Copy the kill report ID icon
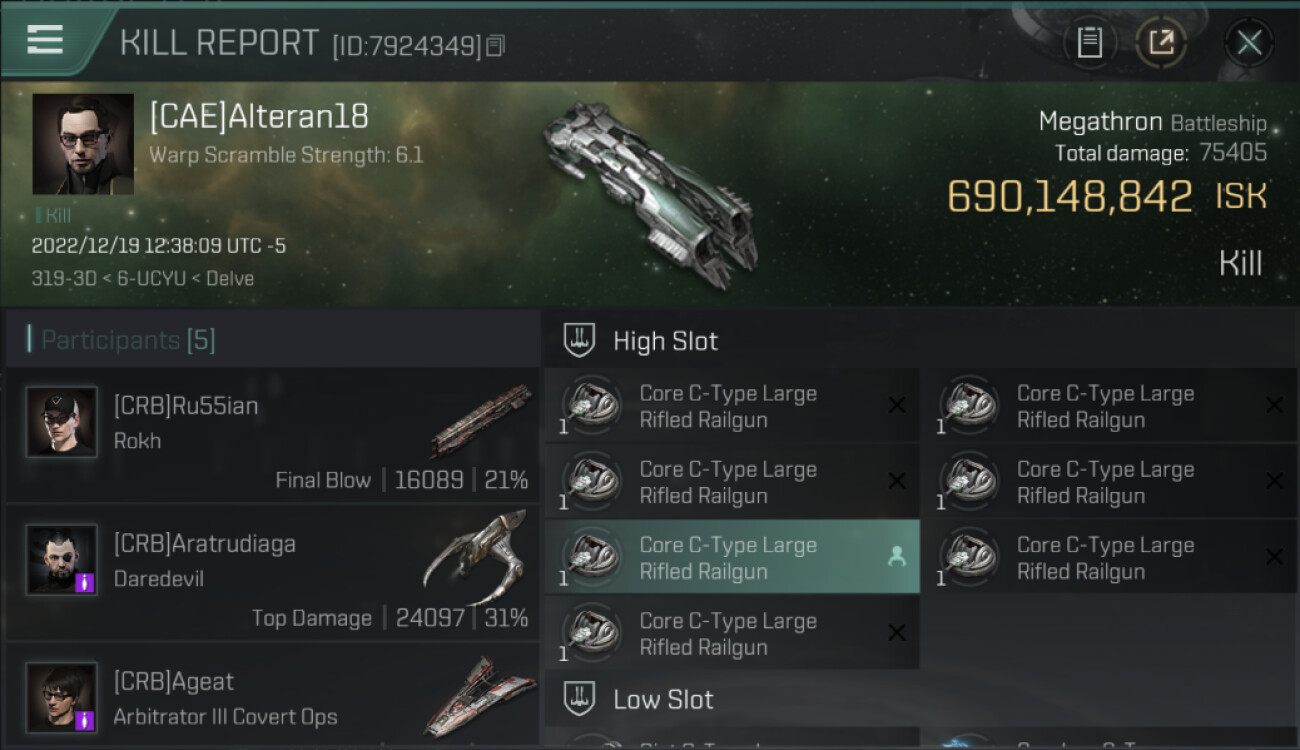Screen dimensions: 1300x750 click(x=496, y=45)
